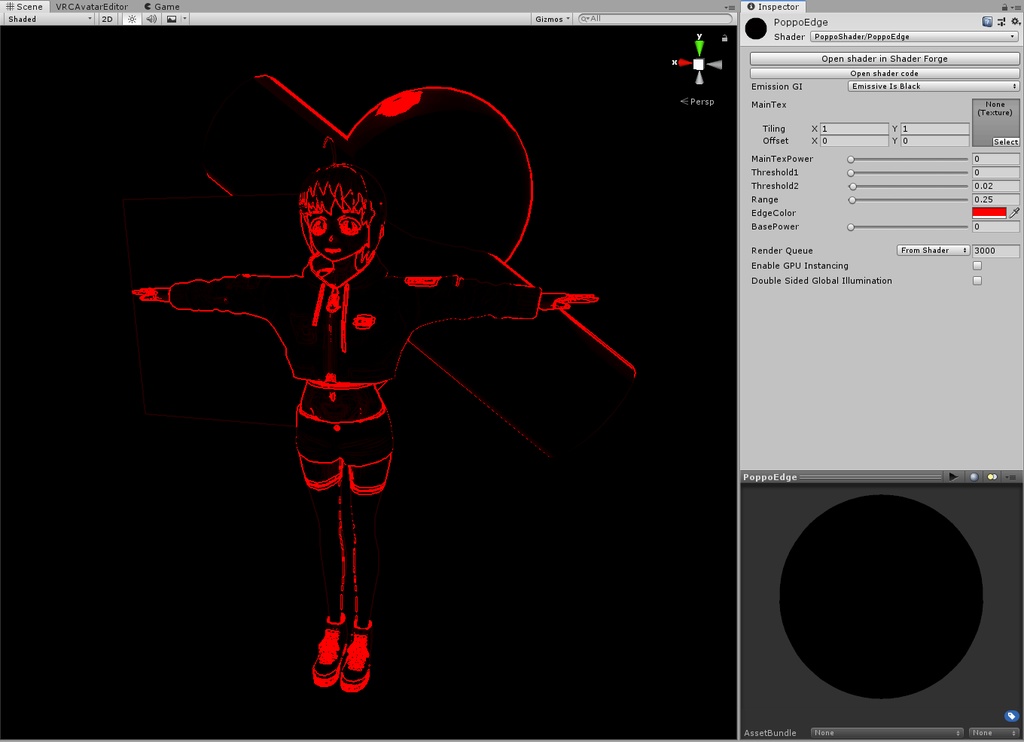Open the red EdgeColor swatch
Viewport: 1024px width, 742px height.
coord(989,213)
